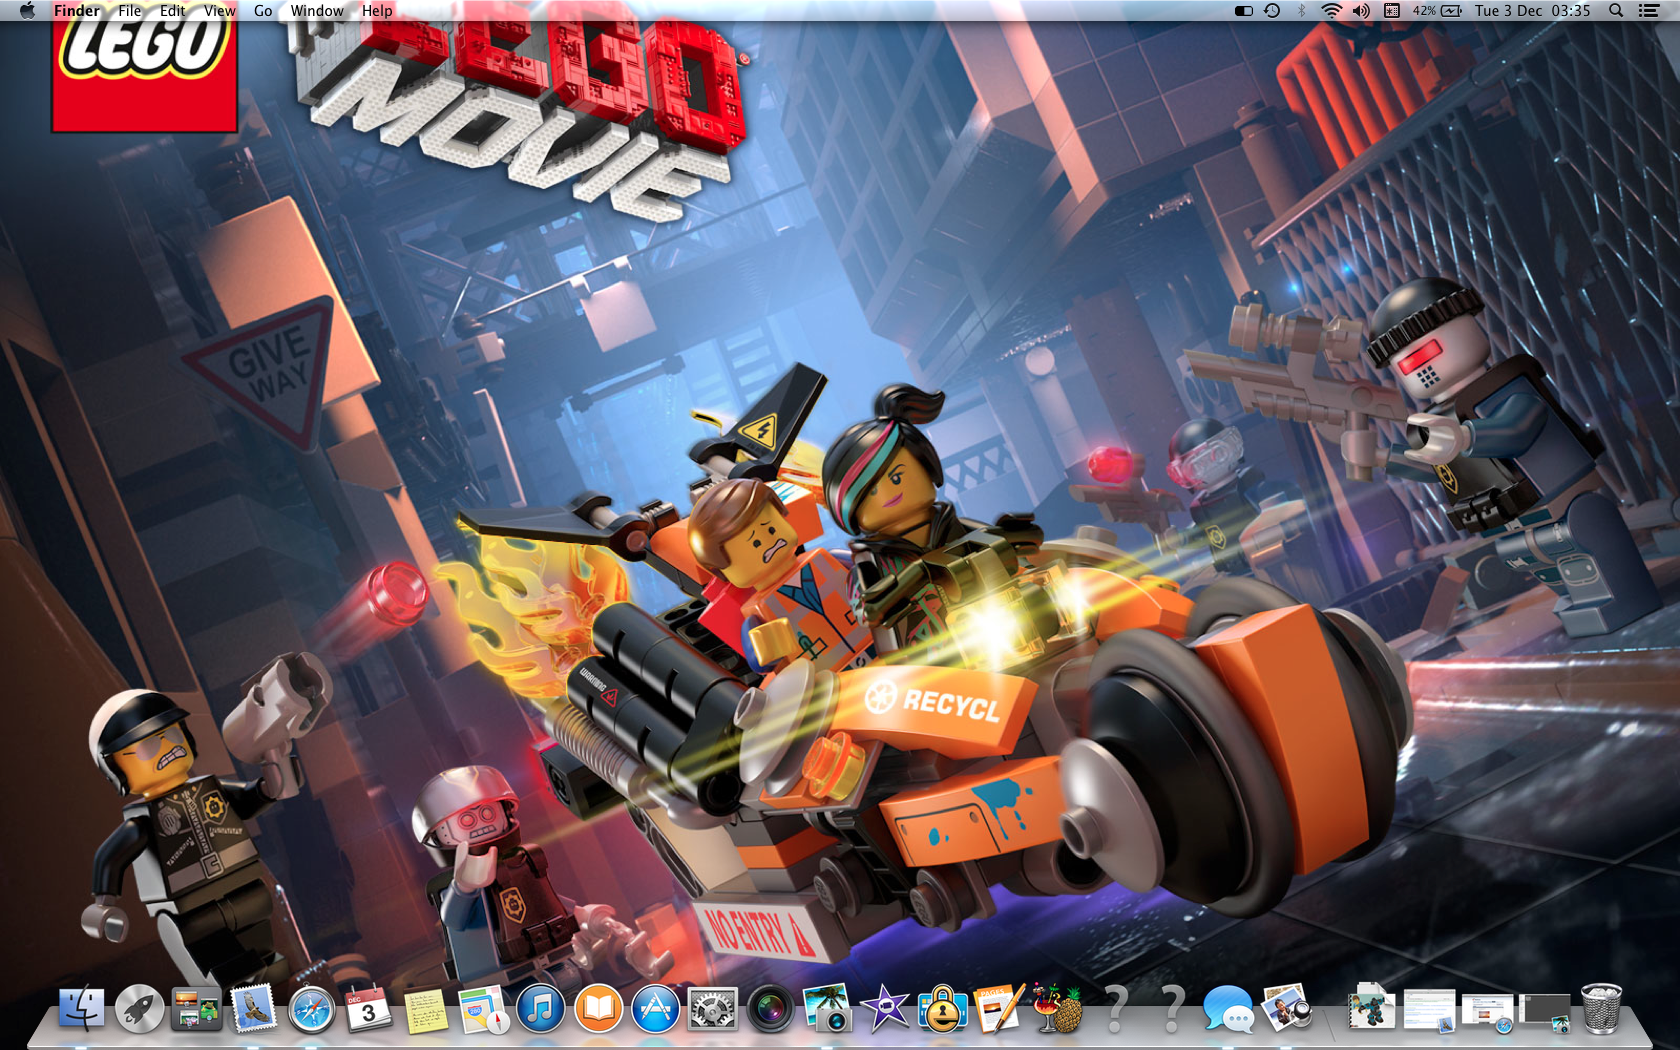This screenshot has height=1050, width=1680.
Task: Restore minimized Safari window in Dock
Action: tap(1487, 1011)
